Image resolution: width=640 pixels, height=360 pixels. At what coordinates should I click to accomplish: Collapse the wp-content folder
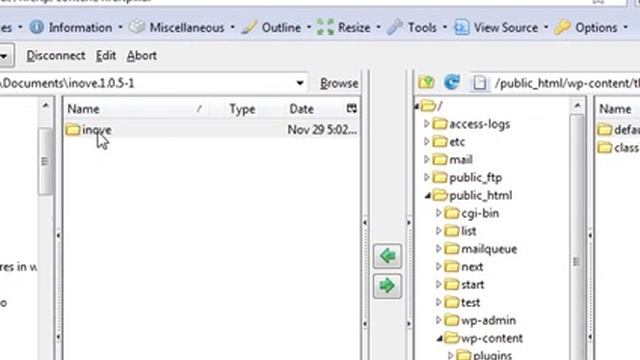440,339
